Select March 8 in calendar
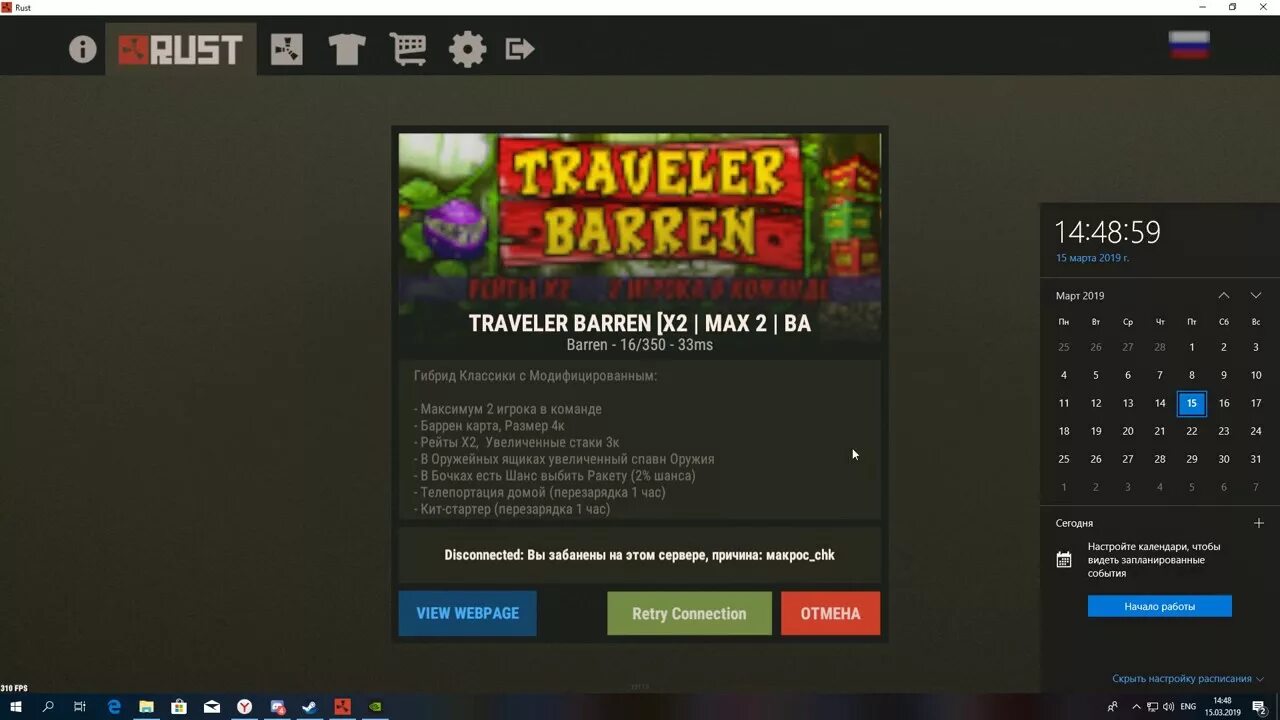The width and height of the screenshot is (1280, 720). click(1192, 375)
